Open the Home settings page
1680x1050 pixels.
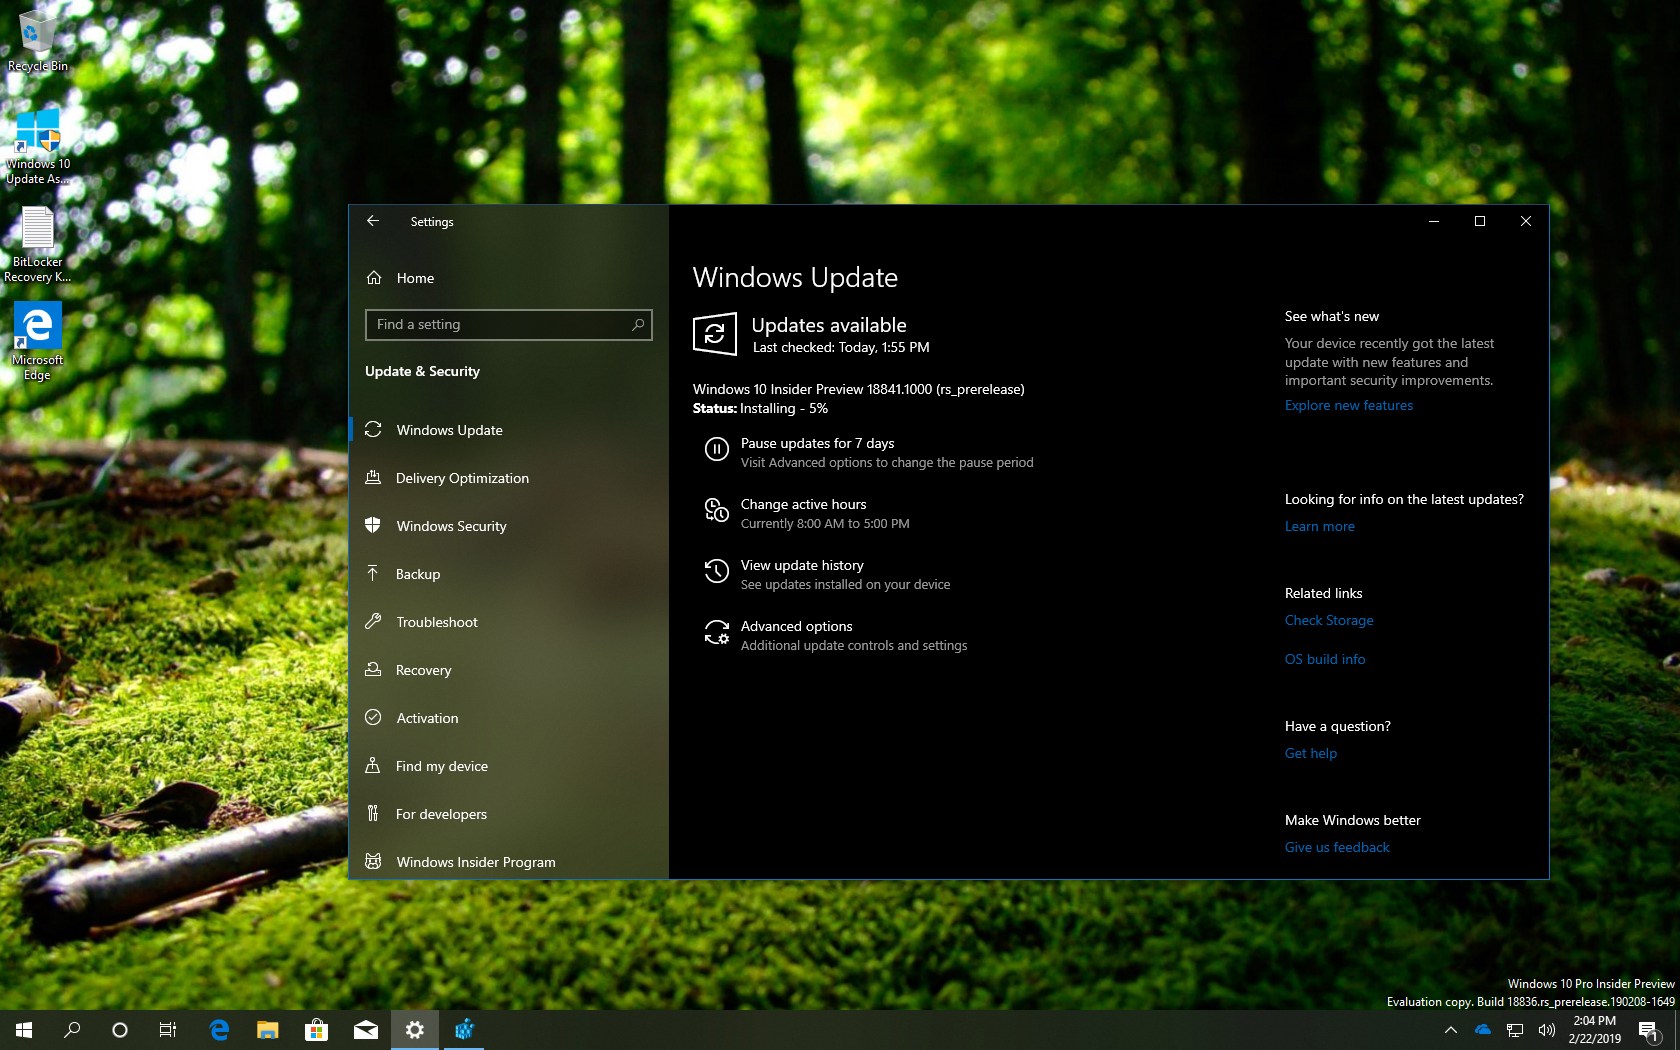coord(414,278)
